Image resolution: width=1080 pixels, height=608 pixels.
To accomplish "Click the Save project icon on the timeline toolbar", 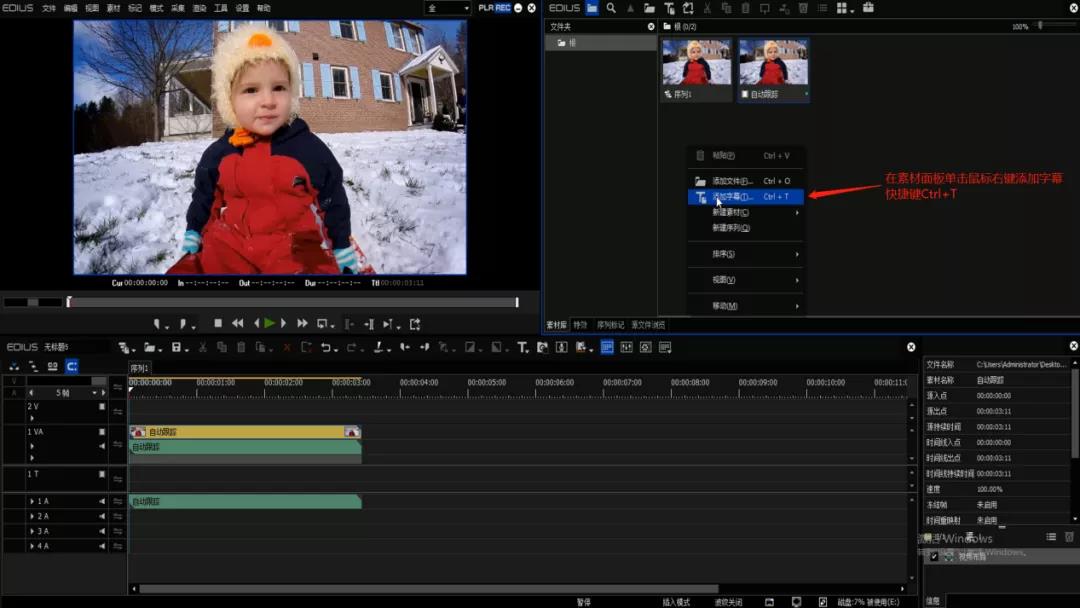I will pyautogui.click(x=176, y=348).
